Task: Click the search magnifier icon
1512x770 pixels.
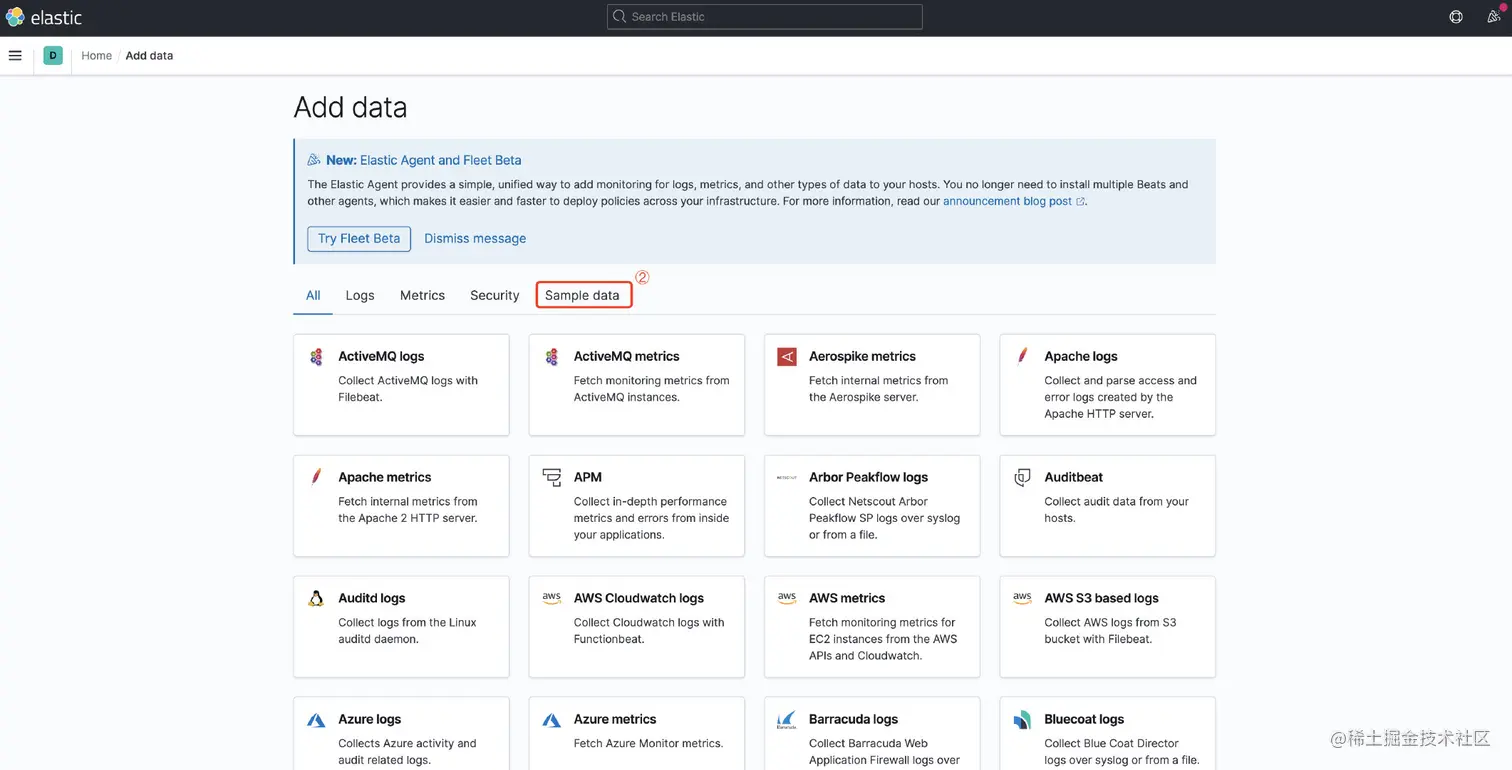Action: pyautogui.click(x=620, y=17)
